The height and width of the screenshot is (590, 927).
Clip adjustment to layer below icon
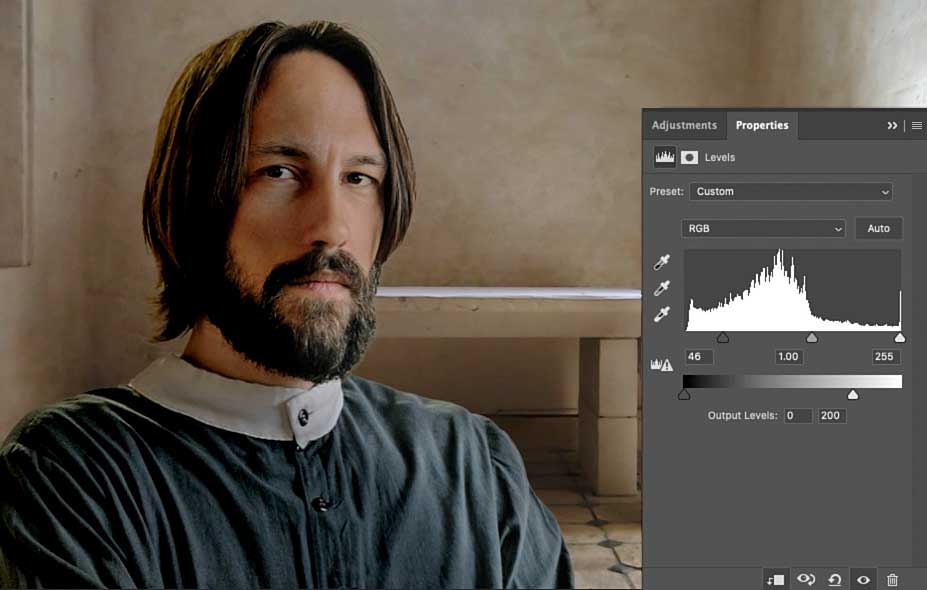pos(774,579)
